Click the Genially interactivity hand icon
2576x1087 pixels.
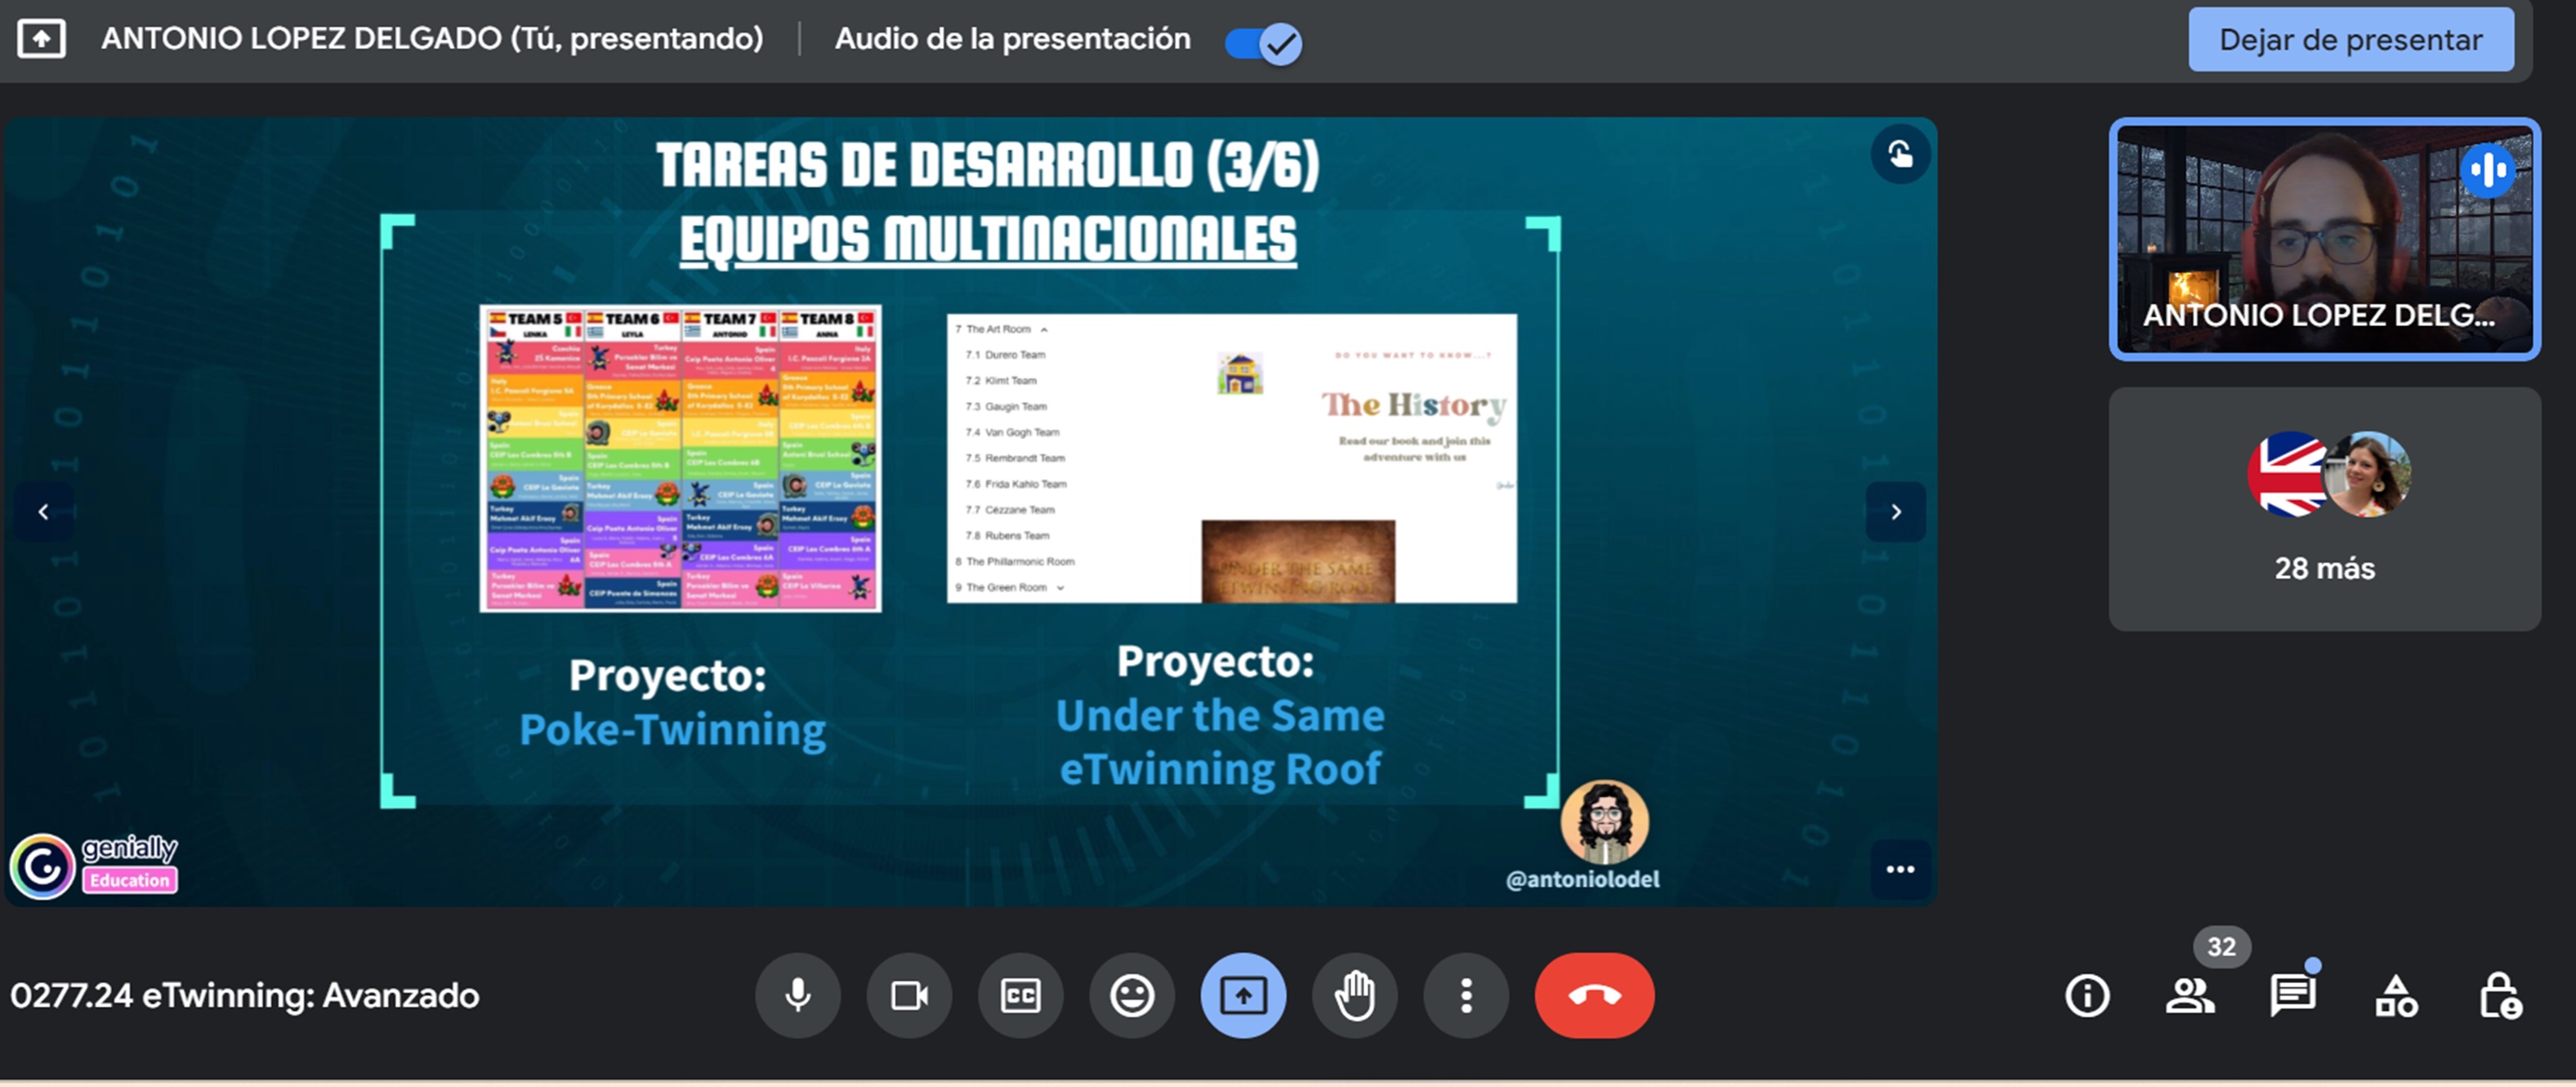pos(1900,153)
